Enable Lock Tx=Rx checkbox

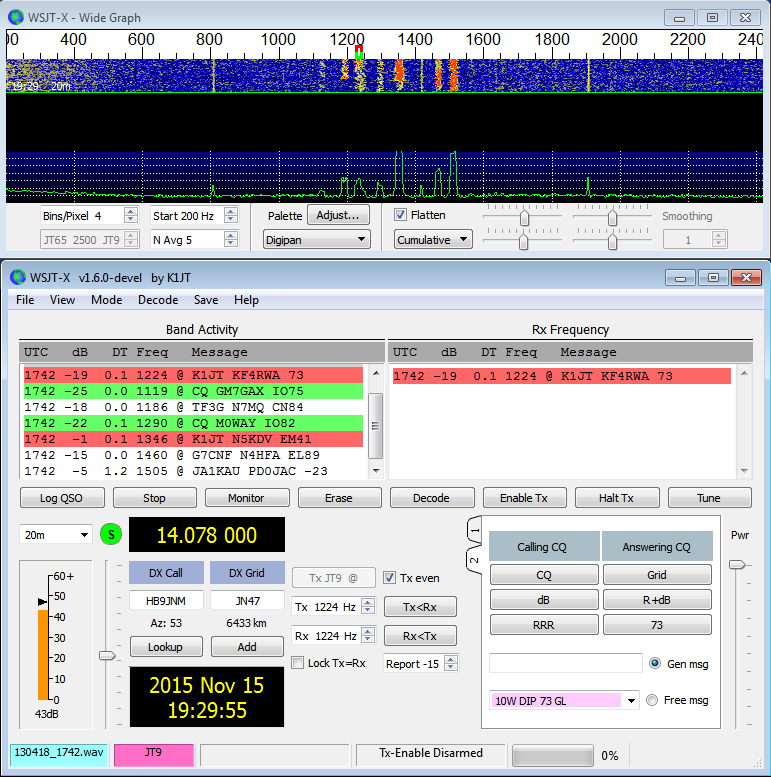pos(298,663)
